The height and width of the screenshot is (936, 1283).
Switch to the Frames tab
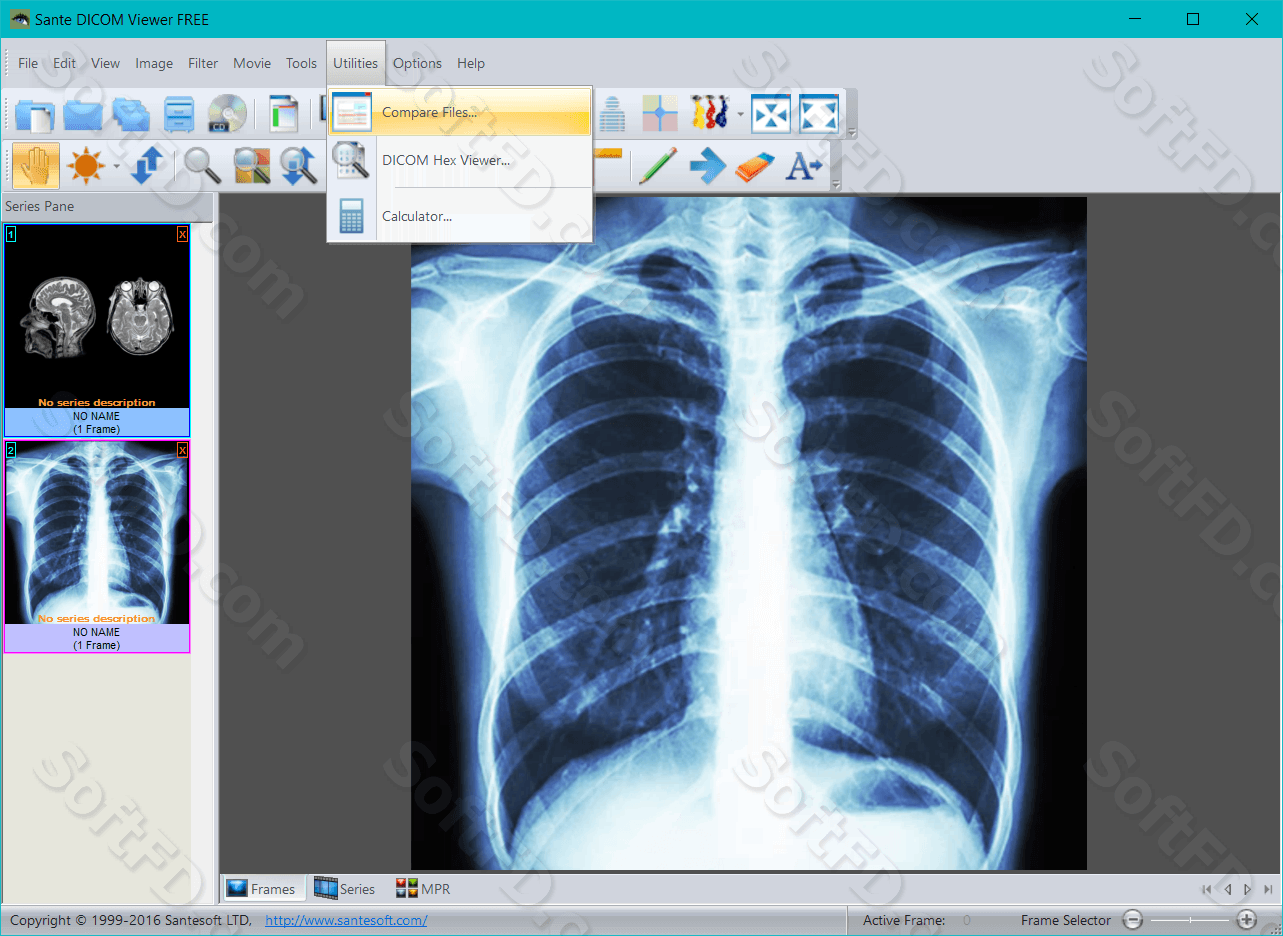click(x=261, y=888)
